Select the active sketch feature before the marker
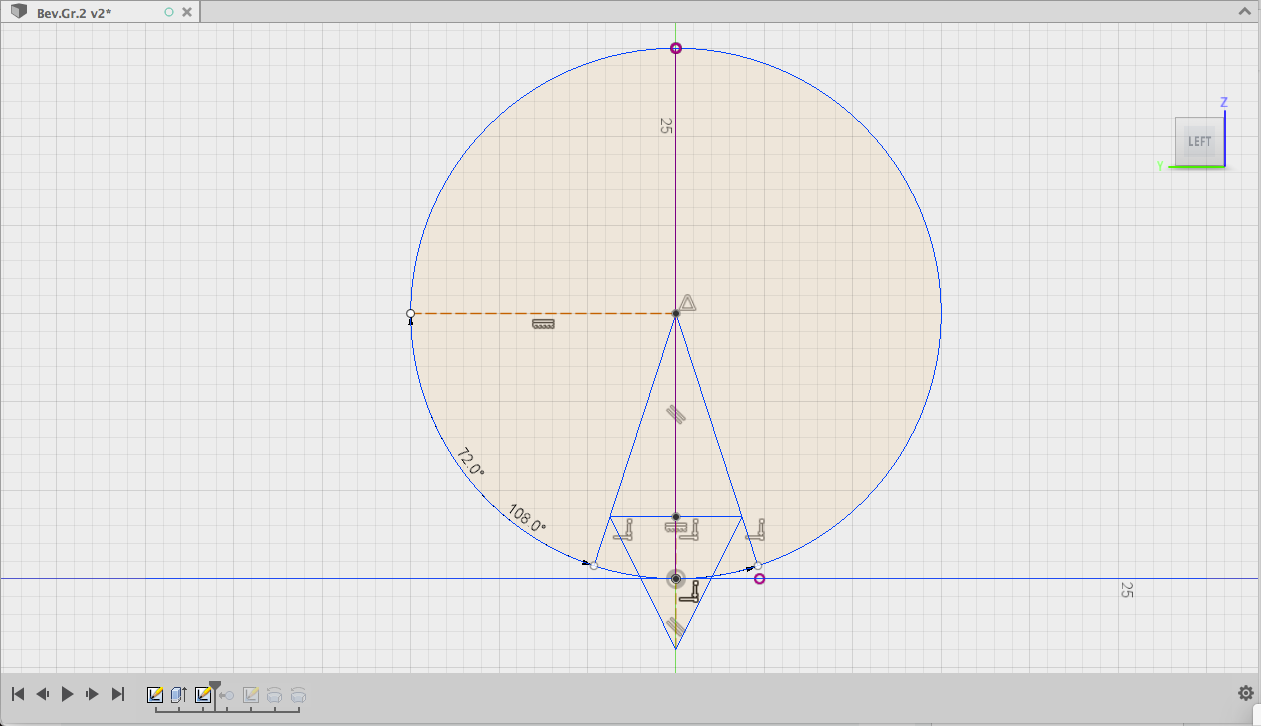Image resolution: width=1261 pixels, height=727 pixels. pos(203,694)
